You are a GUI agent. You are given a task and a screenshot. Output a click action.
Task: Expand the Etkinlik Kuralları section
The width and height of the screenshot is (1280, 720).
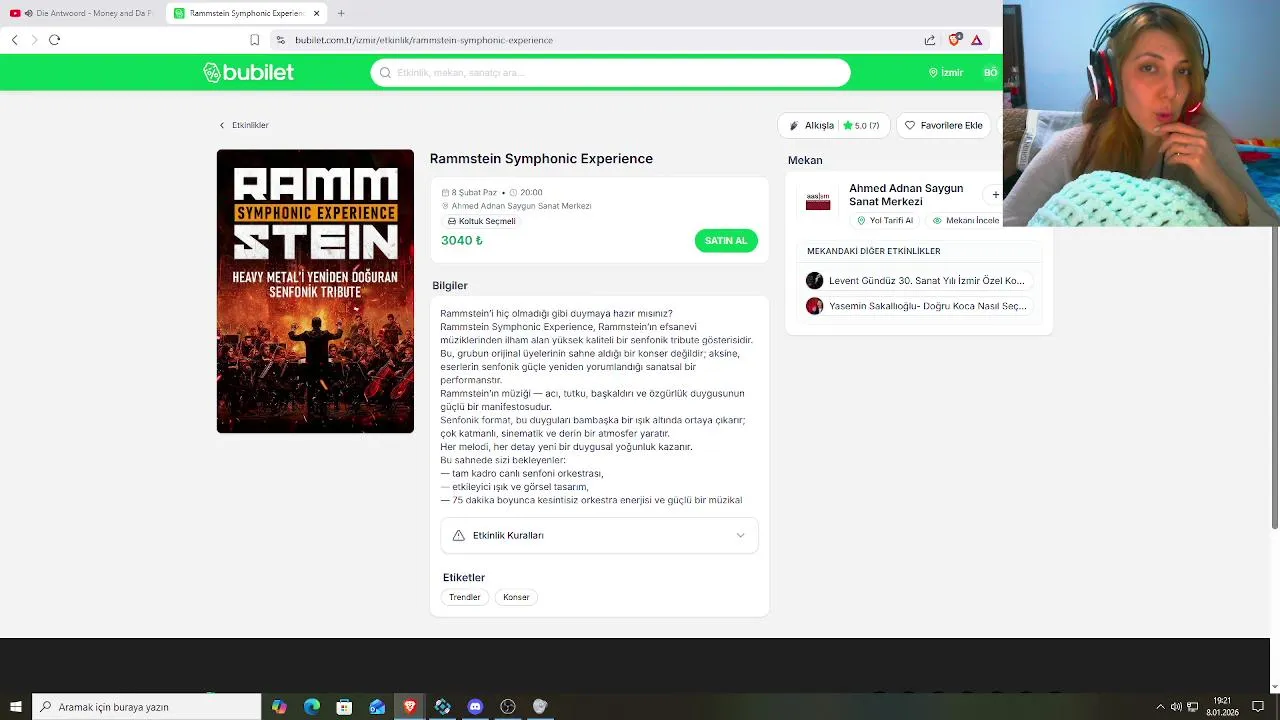coord(599,535)
